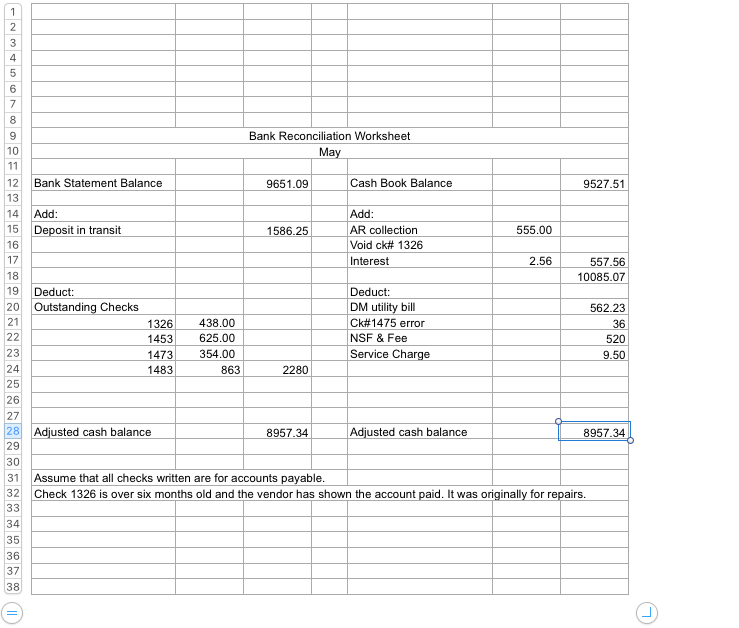Select row header 1
This screenshot has height=628, width=739.
pyautogui.click(x=13, y=12)
